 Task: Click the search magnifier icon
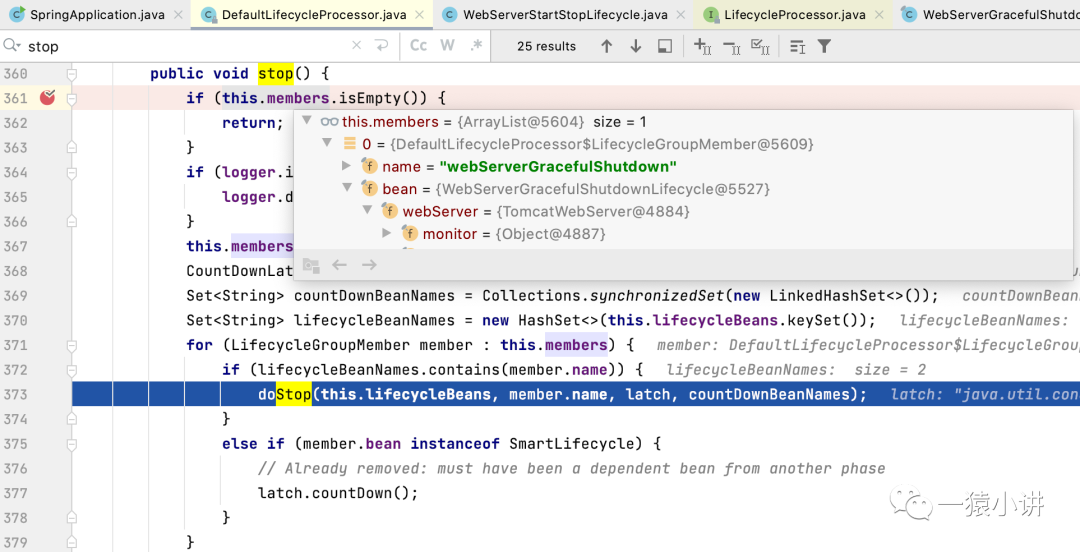coord(11,45)
